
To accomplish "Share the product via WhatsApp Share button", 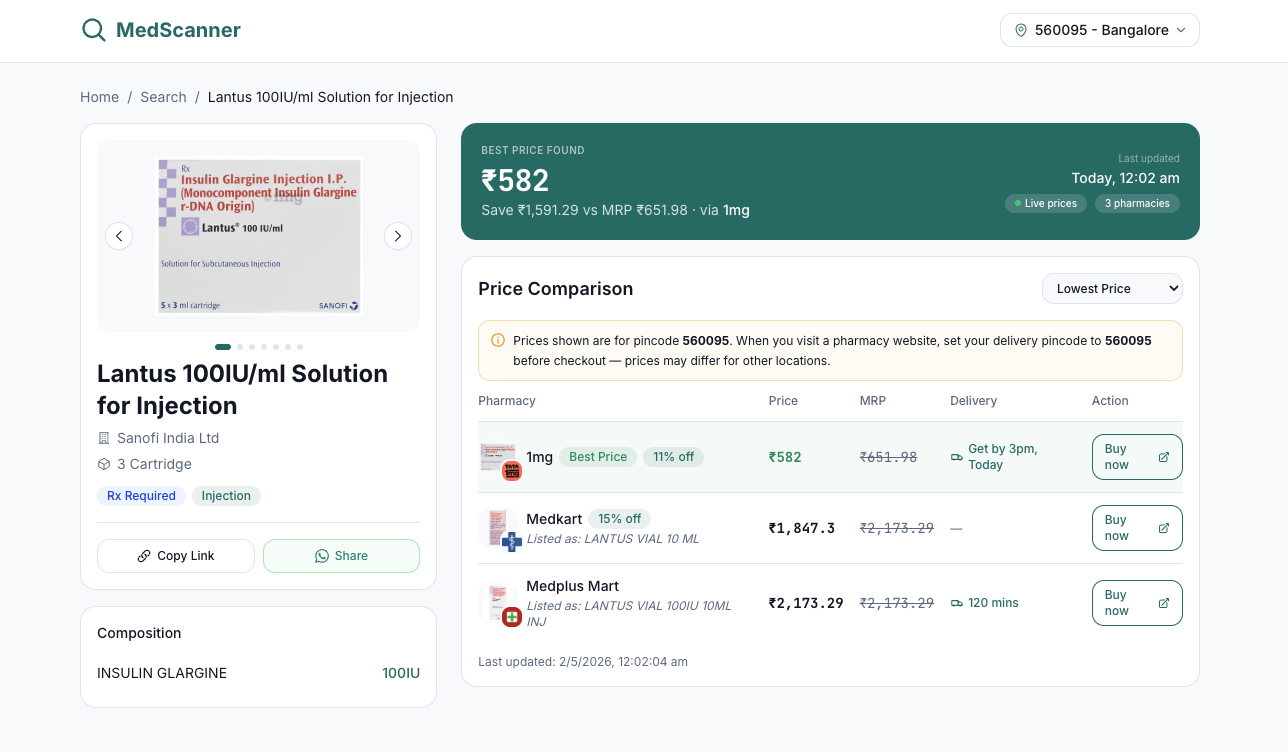I will click(341, 556).
